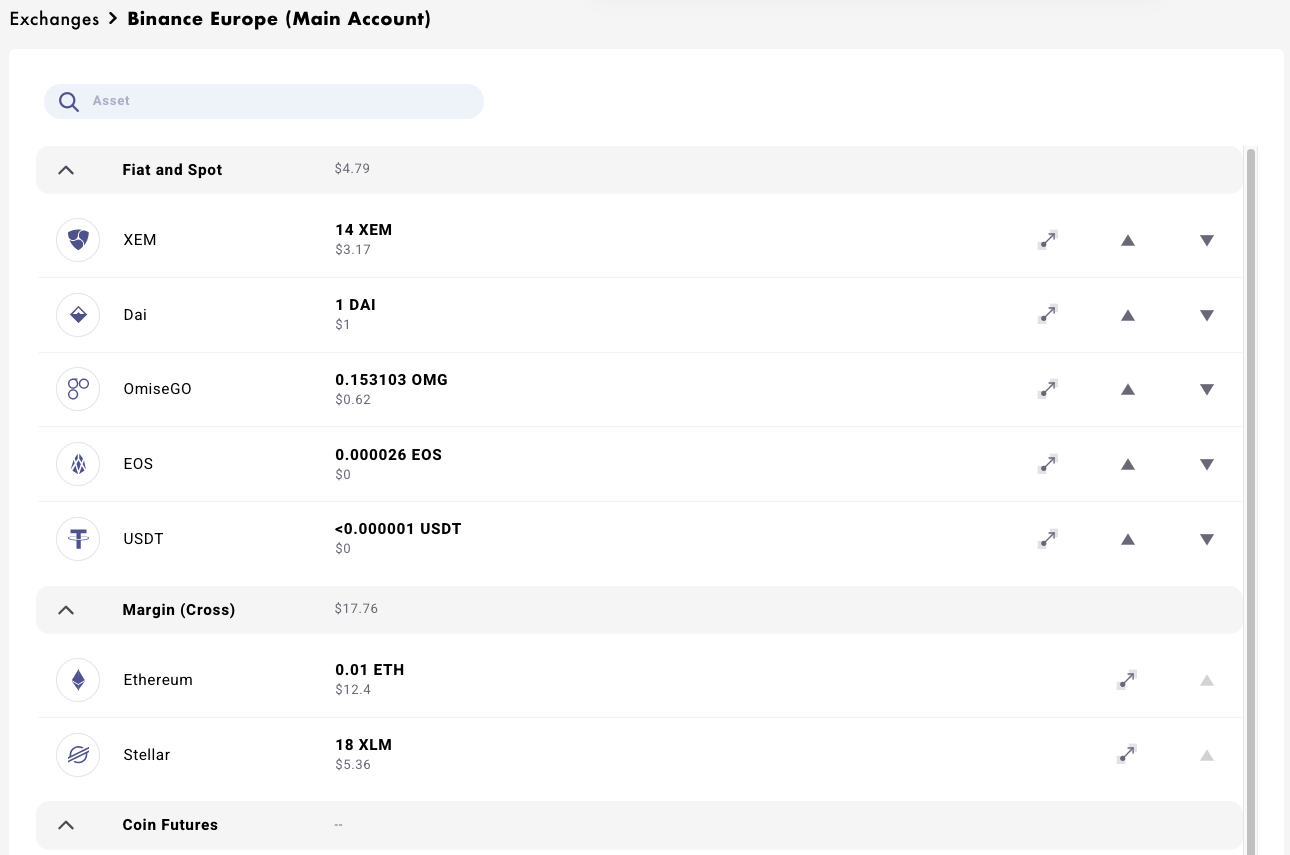Image resolution: width=1290 pixels, height=855 pixels.
Task: Select the Stellar asset name
Action: coord(147,755)
